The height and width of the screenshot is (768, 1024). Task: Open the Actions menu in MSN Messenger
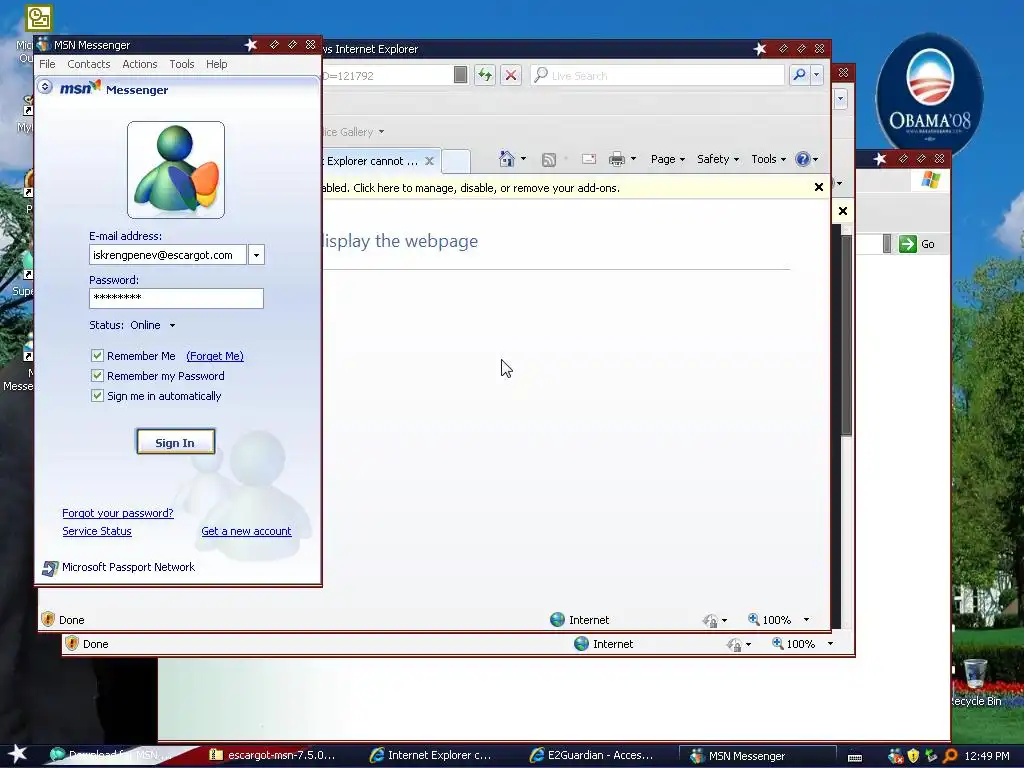[x=140, y=64]
